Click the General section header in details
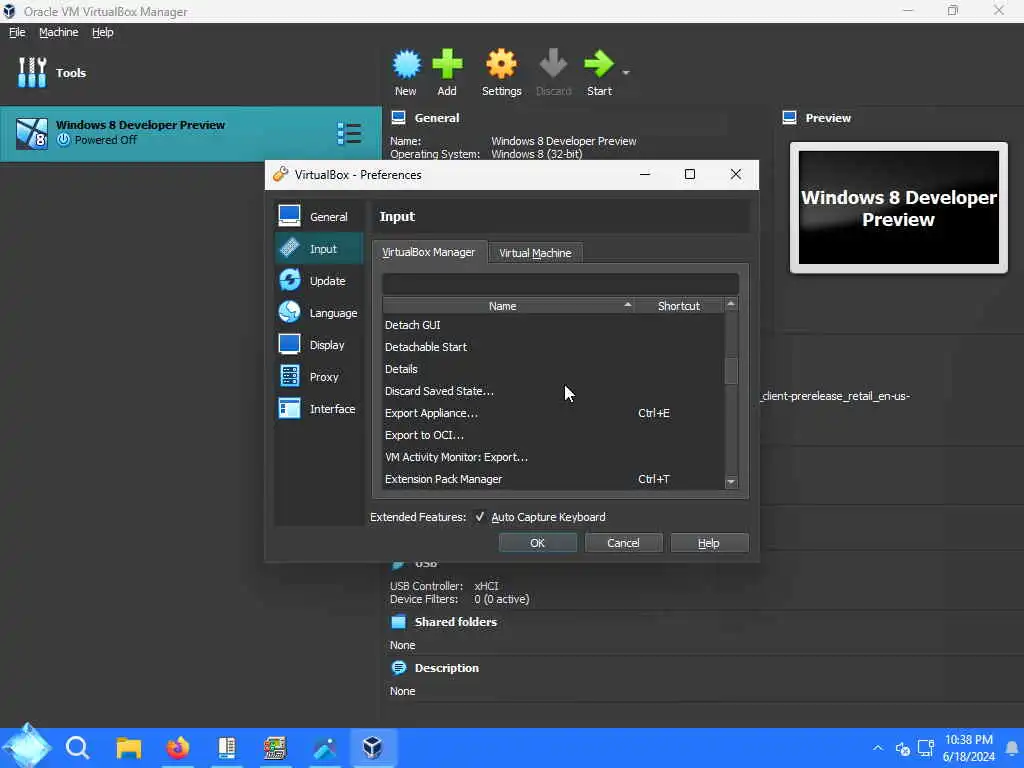Viewport: 1024px width, 768px height. (436, 118)
